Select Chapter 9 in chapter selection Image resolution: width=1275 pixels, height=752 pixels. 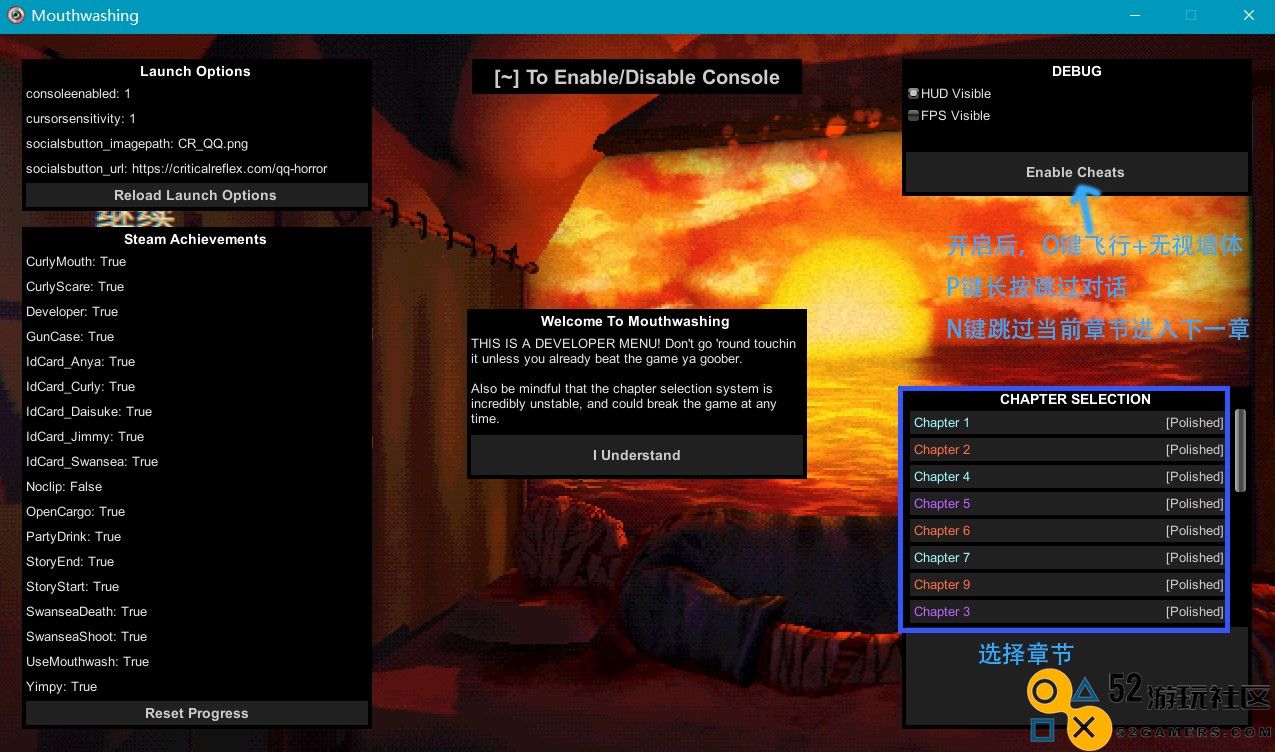(1068, 585)
